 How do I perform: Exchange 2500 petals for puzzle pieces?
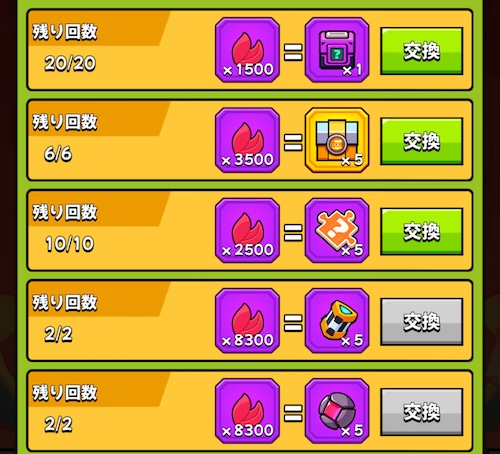422,232
